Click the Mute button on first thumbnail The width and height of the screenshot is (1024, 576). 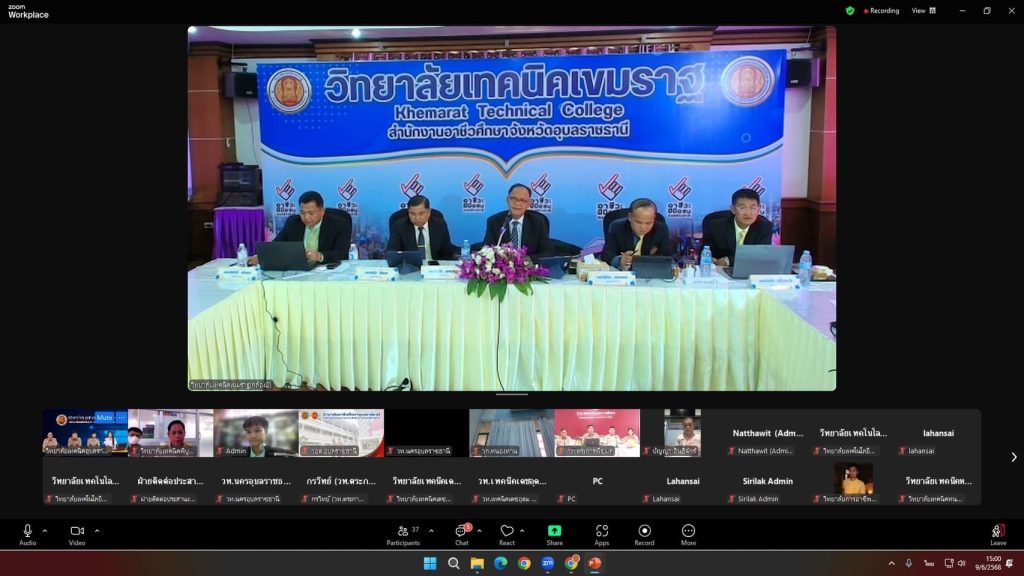[x=104, y=418]
